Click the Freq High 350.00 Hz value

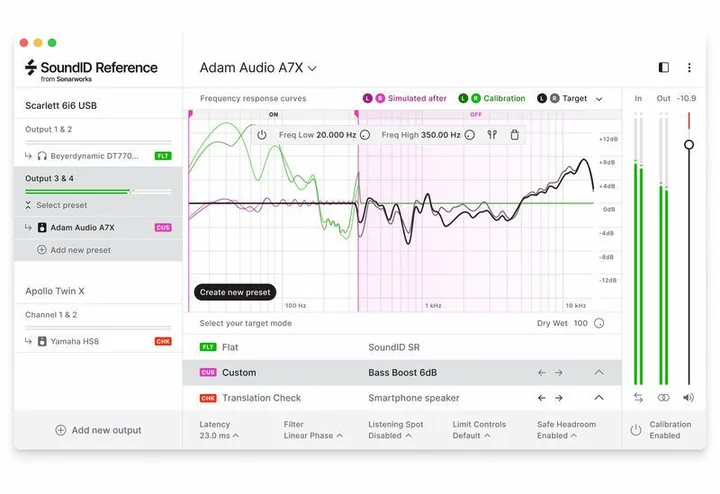point(440,135)
